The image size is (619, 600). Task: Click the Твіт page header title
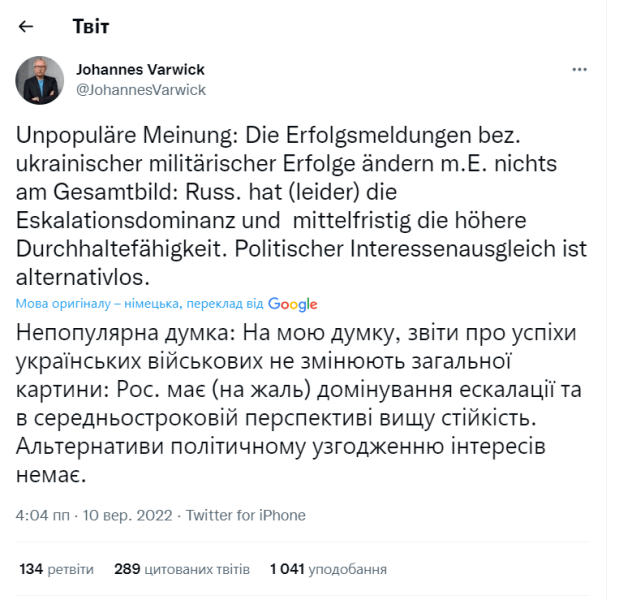point(91,26)
